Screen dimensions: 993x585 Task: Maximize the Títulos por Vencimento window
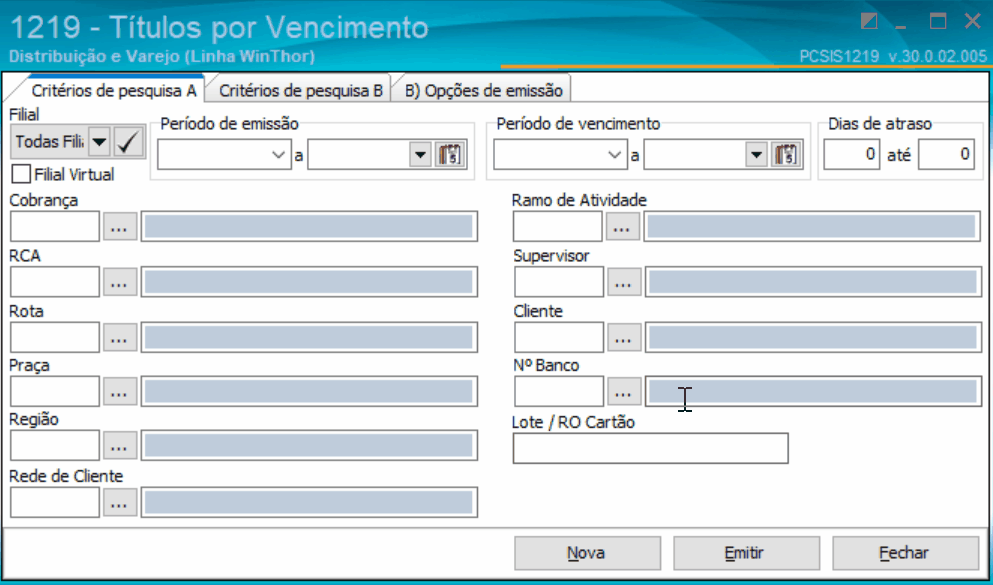(x=938, y=22)
